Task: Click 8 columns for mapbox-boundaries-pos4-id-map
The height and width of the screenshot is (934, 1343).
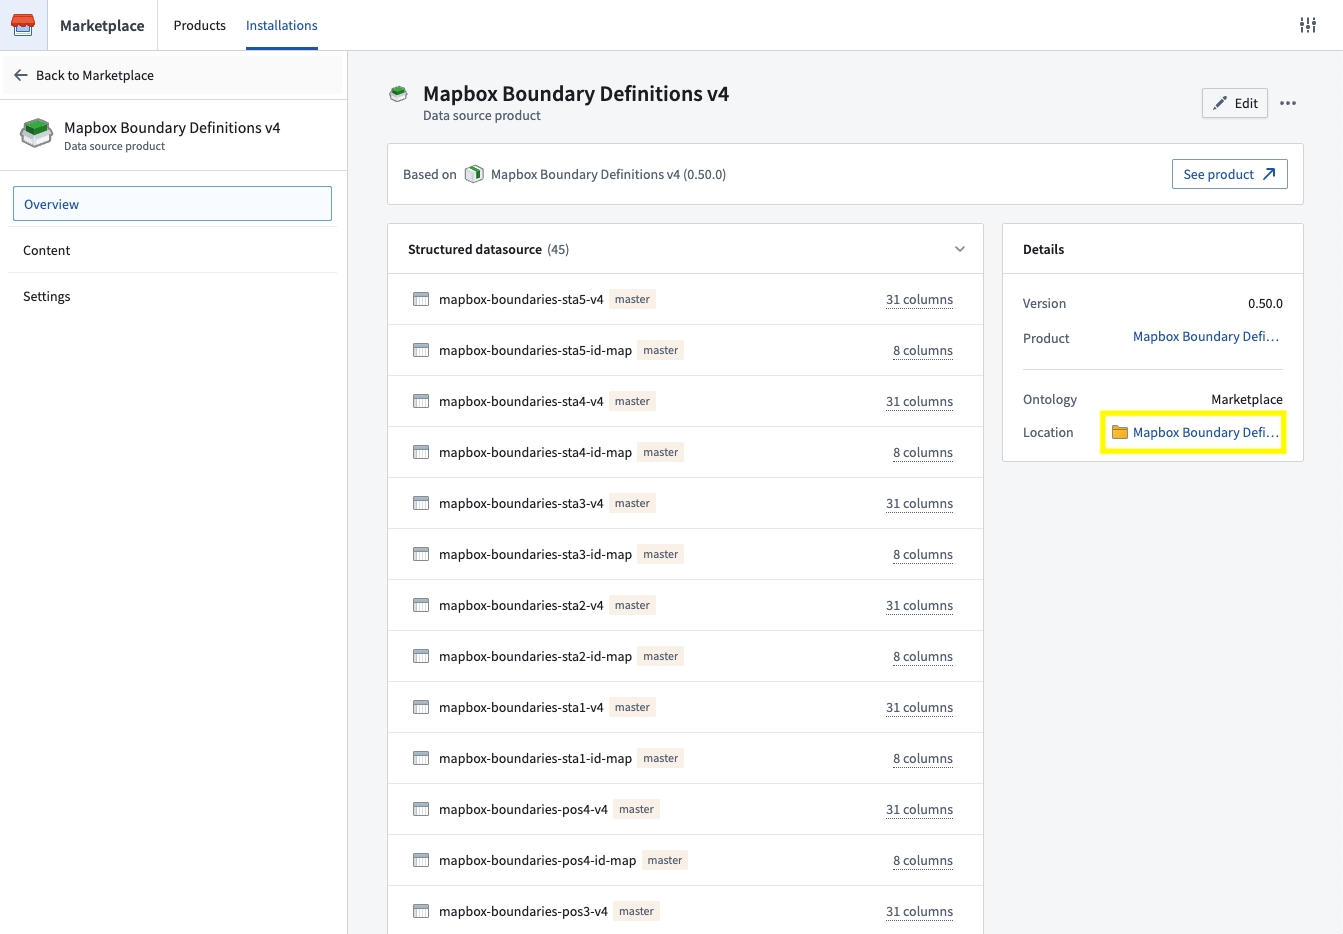Action: (923, 861)
